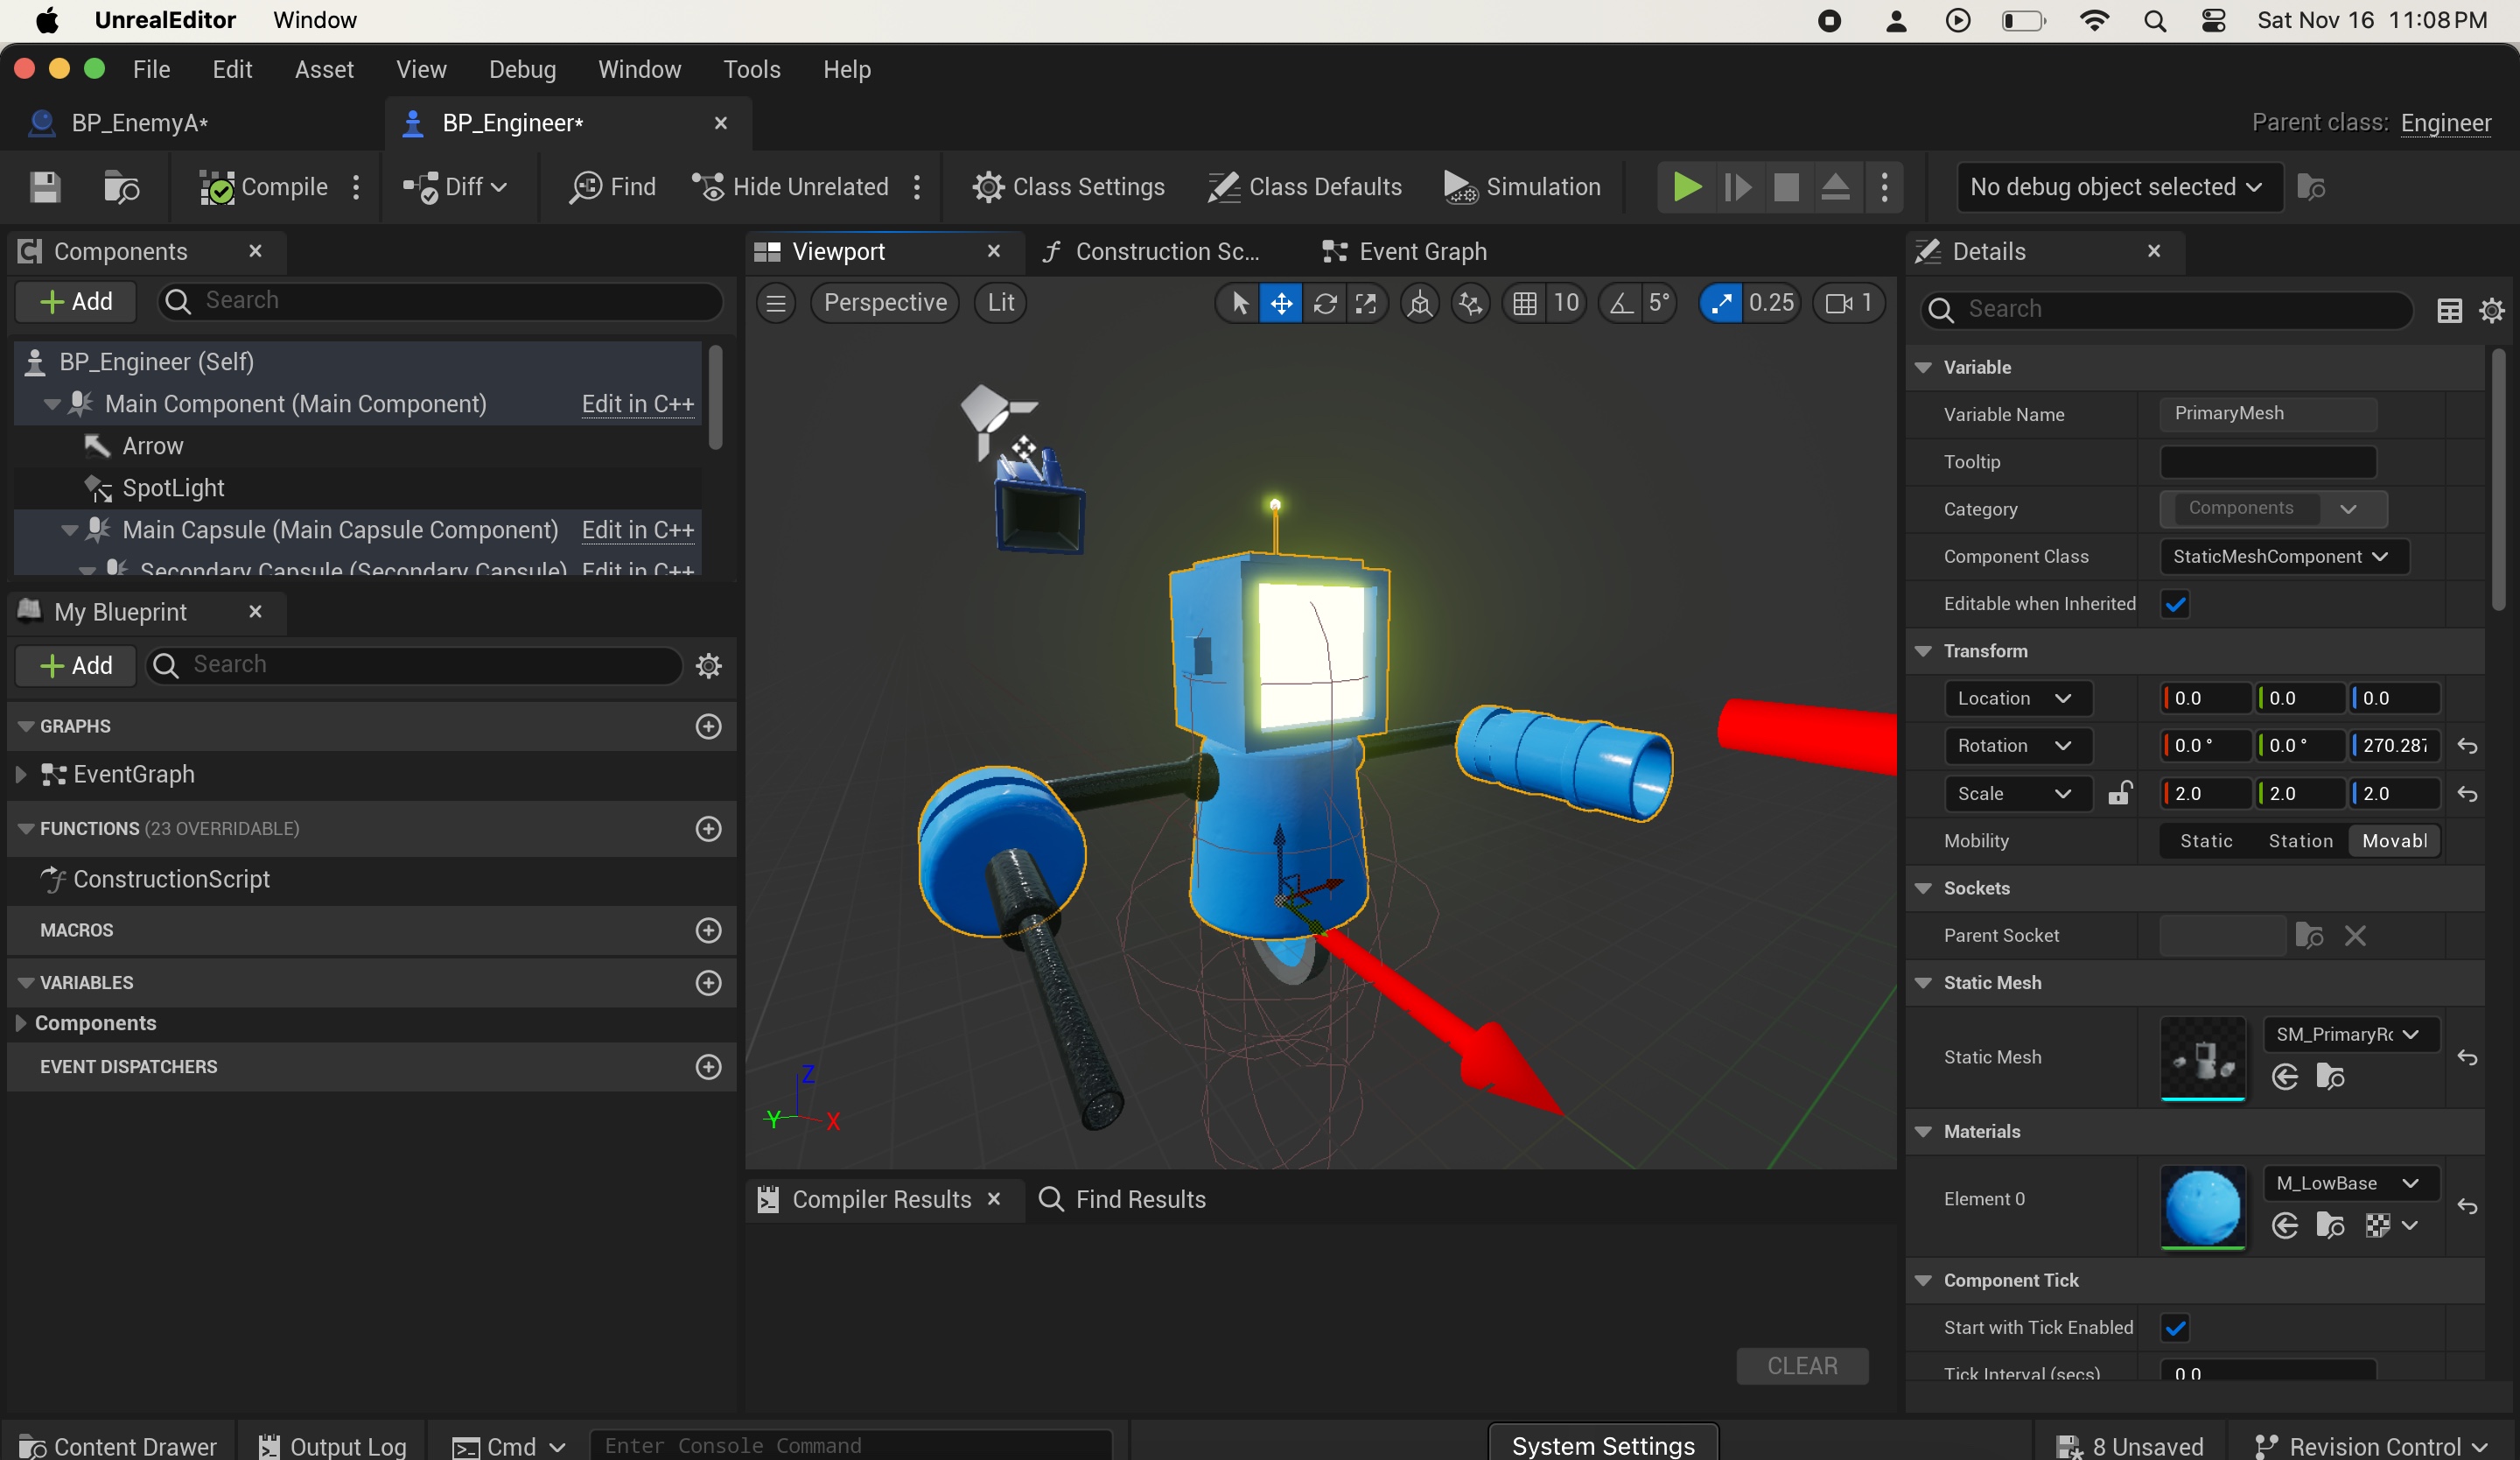Click the M_LowBase material thumbnail
This screenshot has height=1460, width=2520.
pos(2202,1205)
